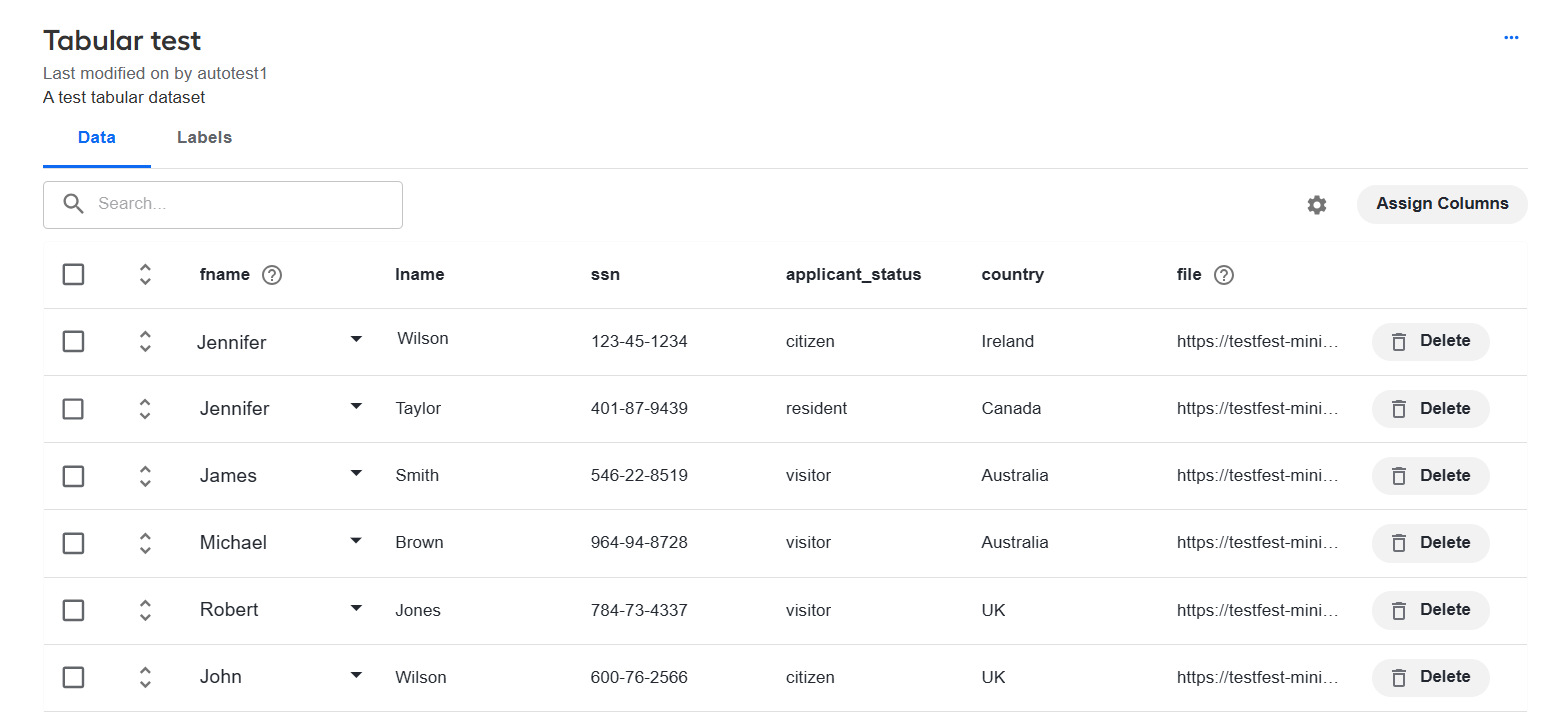Click the resident applicant status cell
The image size is (1563, 712).
point(816,408)
